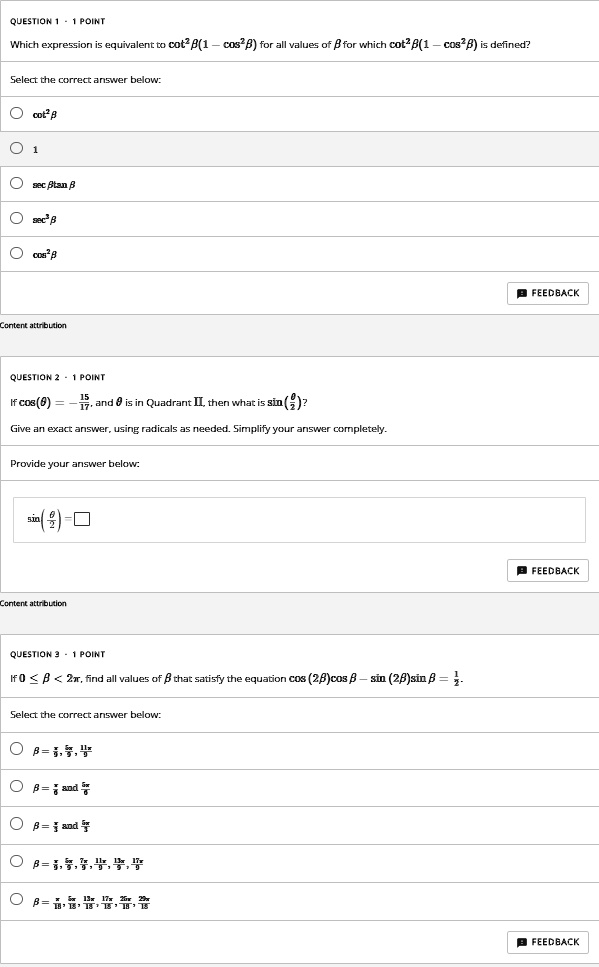This screenshot has width=599, height=967.
Task: Click the FEEDBACK button for Question 2
Action: [x=548, y=570]
